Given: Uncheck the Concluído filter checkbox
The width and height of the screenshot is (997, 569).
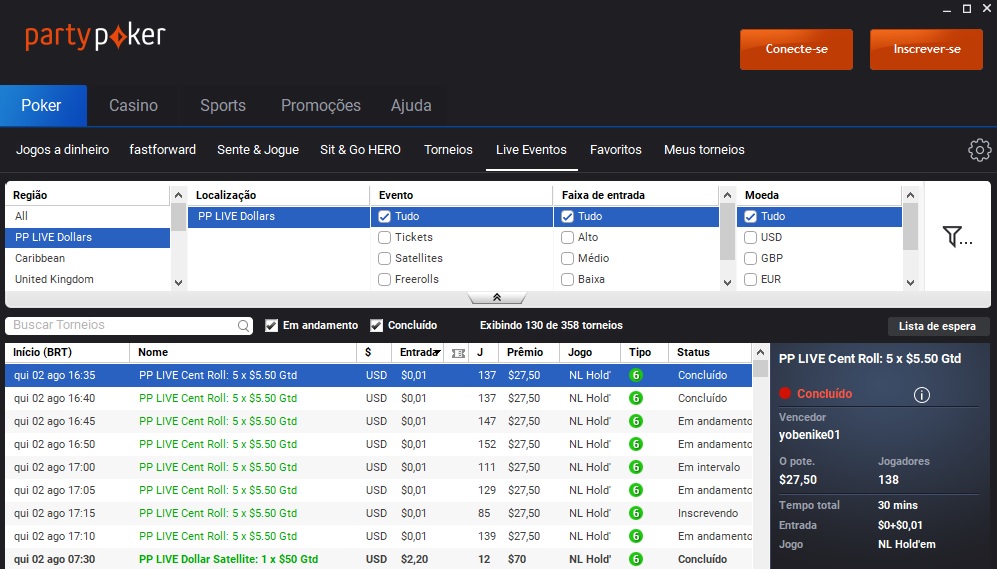Looking at the screenshot, I should [x=376, y=326].
